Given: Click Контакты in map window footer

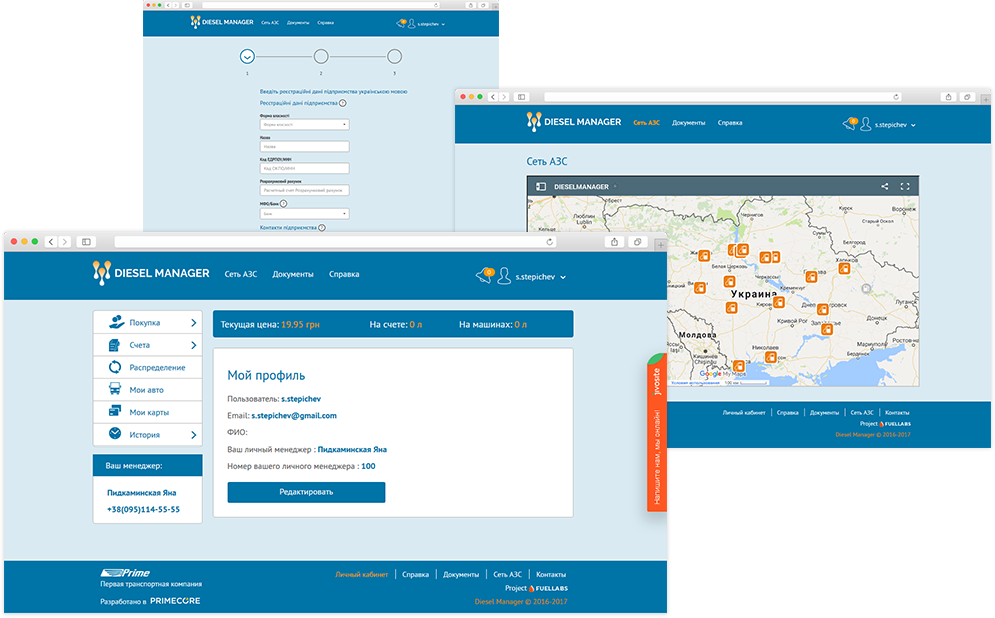Looking at the screenshot, I should [x=897, y=412].
